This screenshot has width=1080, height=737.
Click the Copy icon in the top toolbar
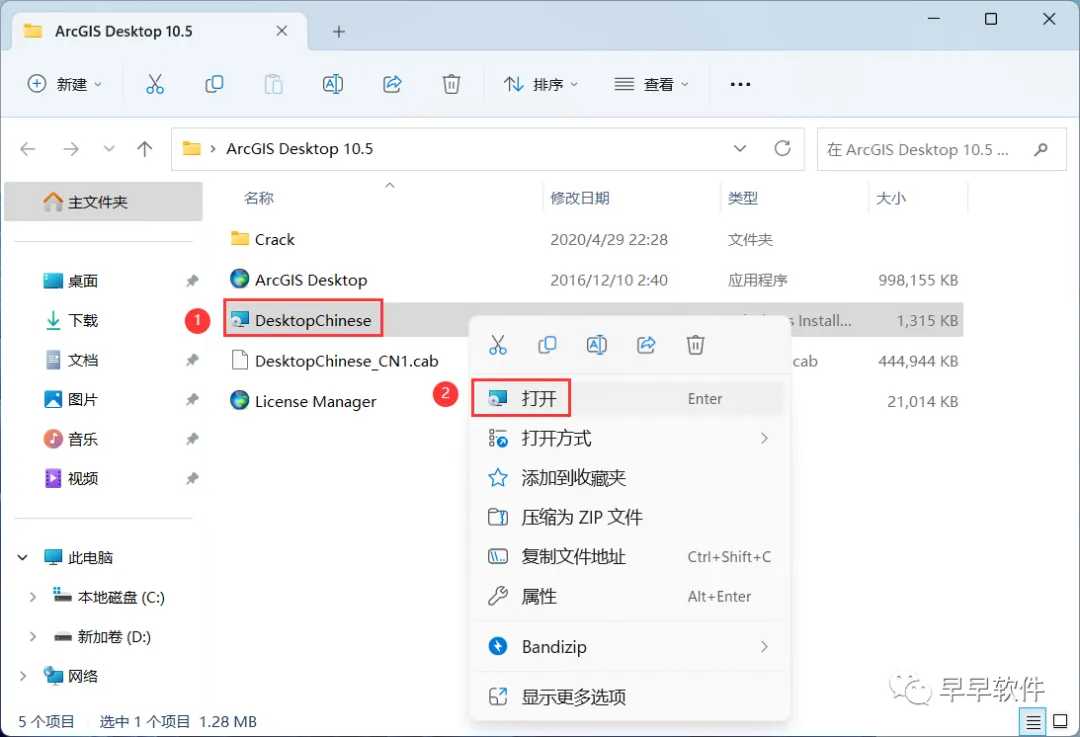(214, 84)
